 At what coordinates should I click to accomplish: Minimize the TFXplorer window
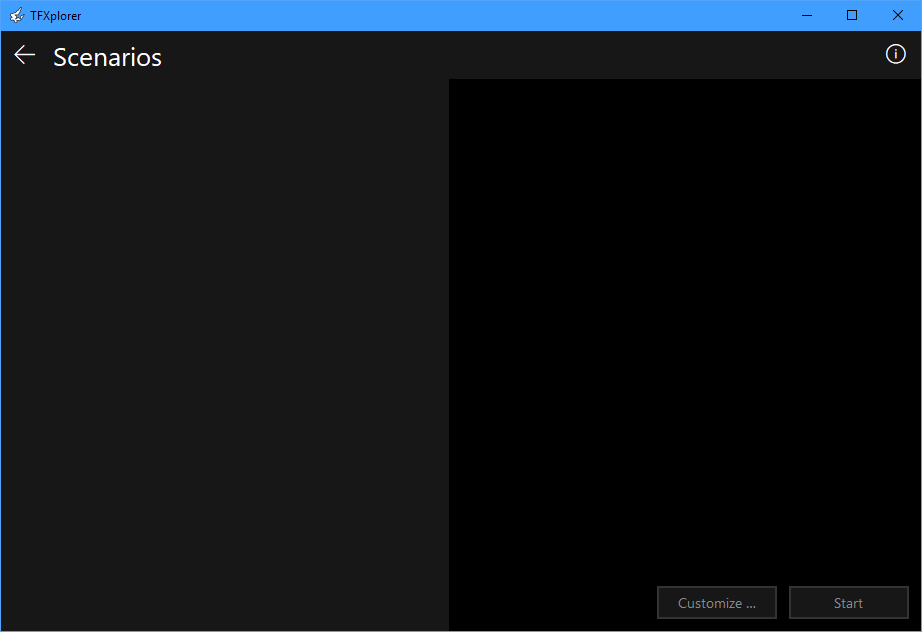806,15
